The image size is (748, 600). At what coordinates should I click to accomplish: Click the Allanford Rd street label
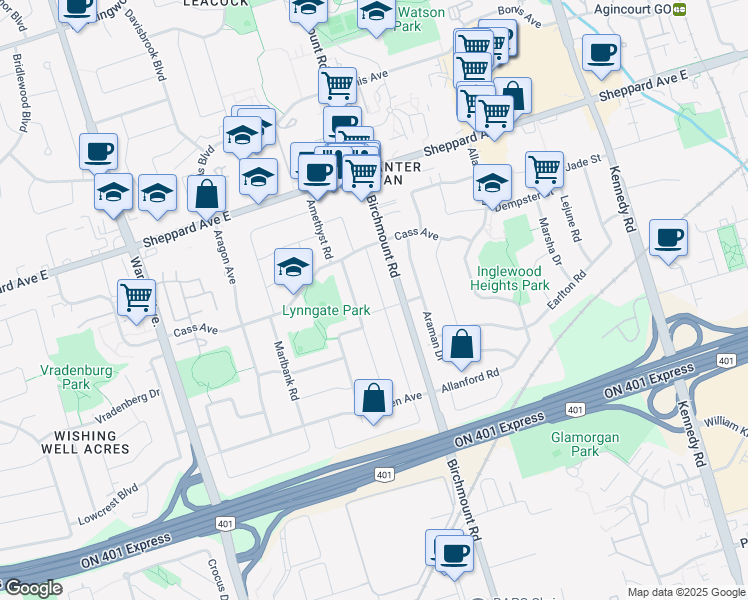click(x=470, y=381)
